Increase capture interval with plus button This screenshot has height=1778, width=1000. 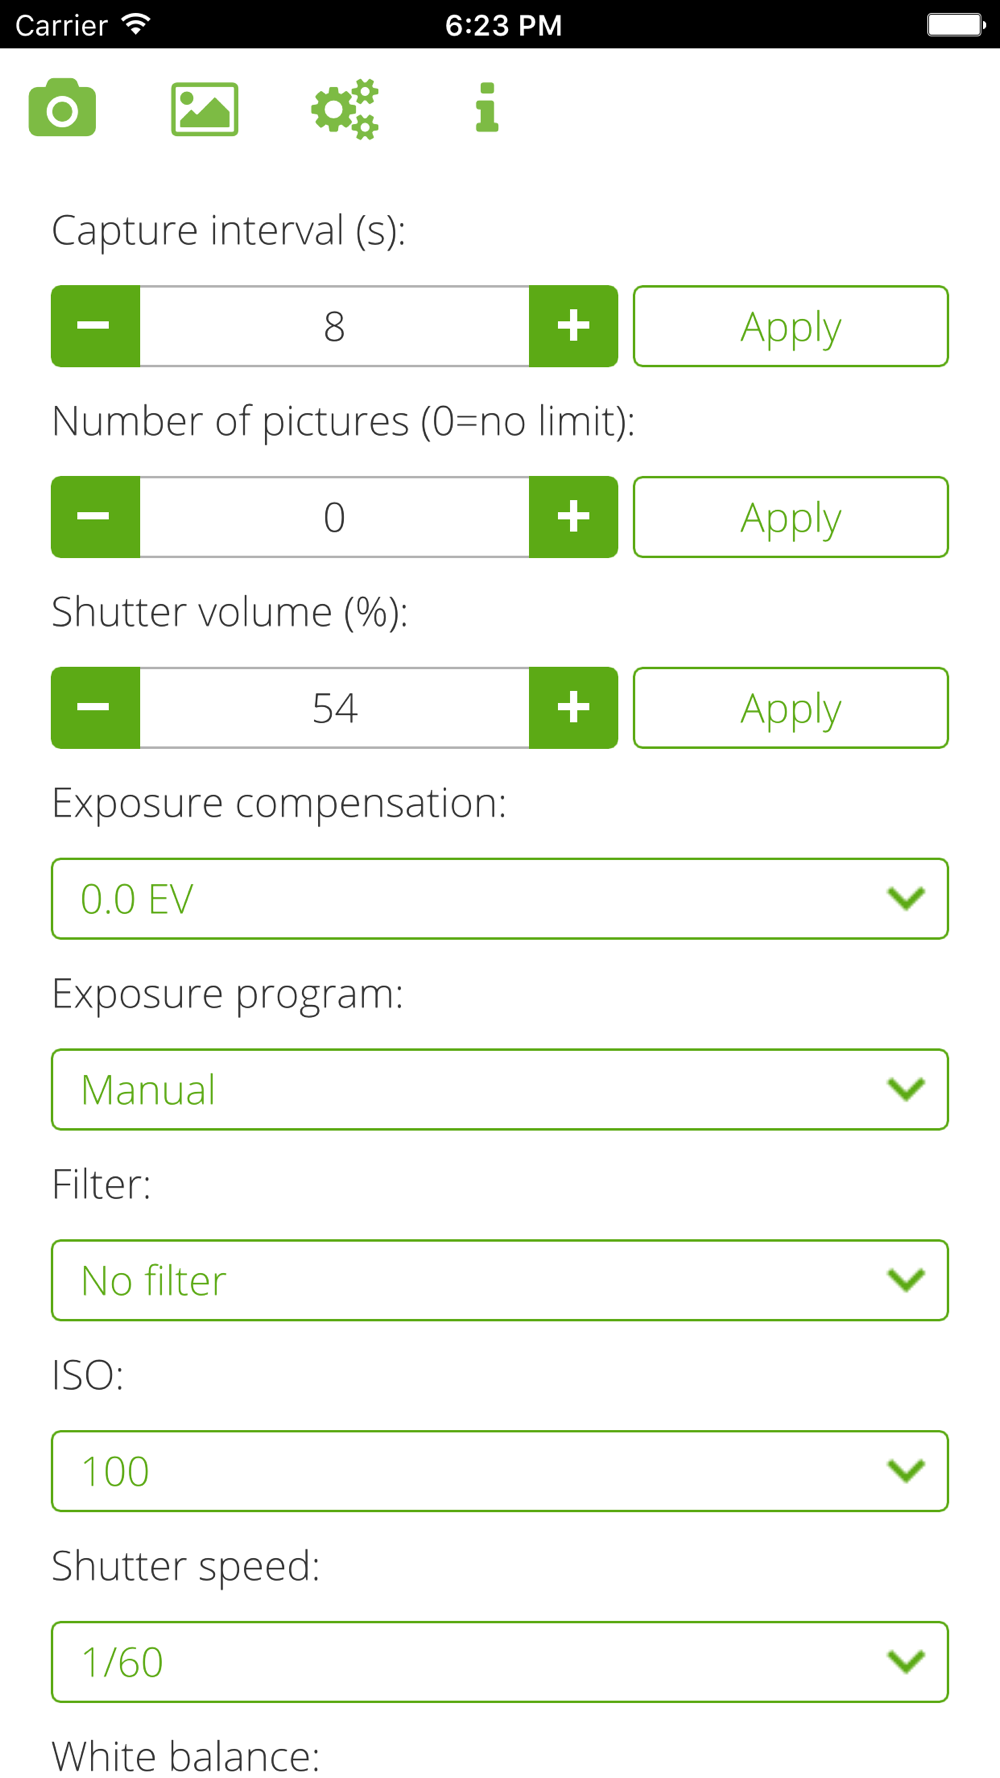click(573, 326)
